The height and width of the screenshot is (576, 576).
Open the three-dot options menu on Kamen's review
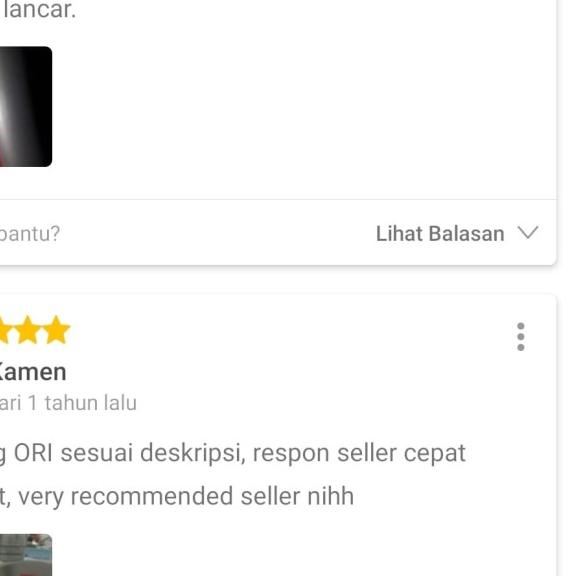(x=520, y=337)
